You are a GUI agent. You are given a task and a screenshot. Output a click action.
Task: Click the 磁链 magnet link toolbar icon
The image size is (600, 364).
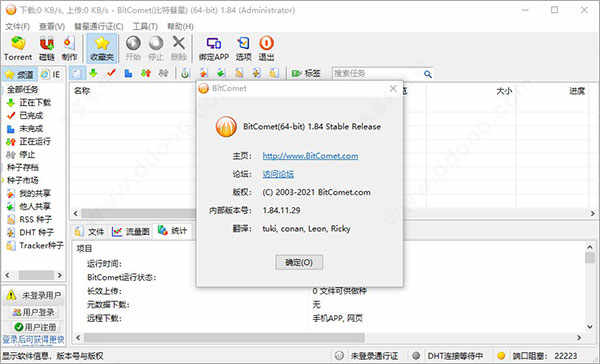[47, 49]
